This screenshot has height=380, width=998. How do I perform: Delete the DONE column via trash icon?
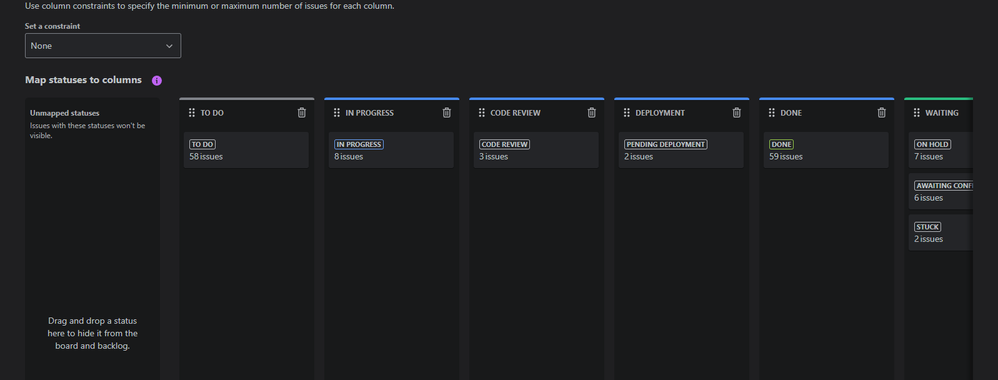click(x=882, y=113)
